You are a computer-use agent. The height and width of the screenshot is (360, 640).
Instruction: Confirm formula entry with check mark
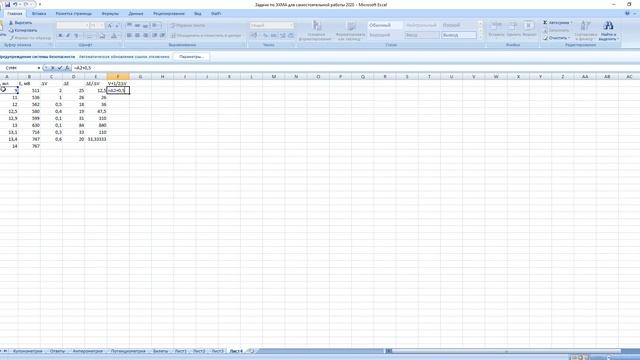(x=60, y=68)
